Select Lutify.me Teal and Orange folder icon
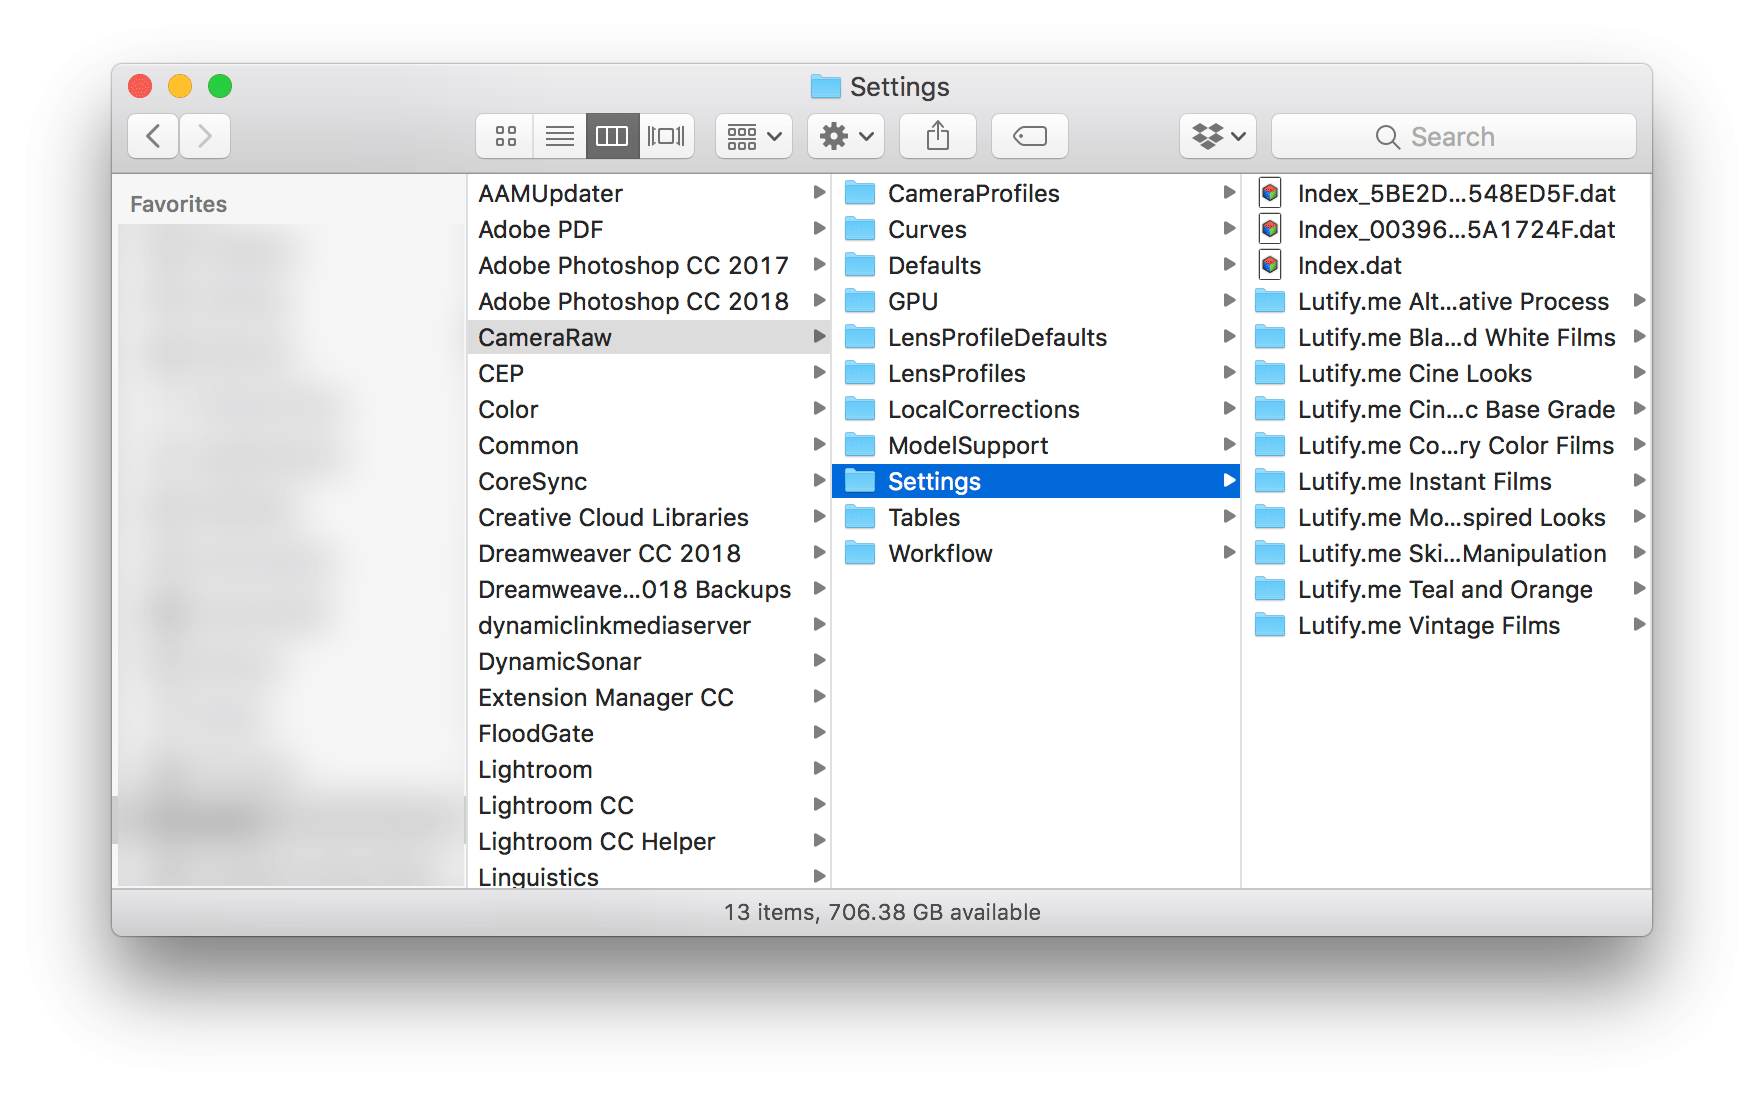1764x1096 pixels. click(x=1270, y=589)
